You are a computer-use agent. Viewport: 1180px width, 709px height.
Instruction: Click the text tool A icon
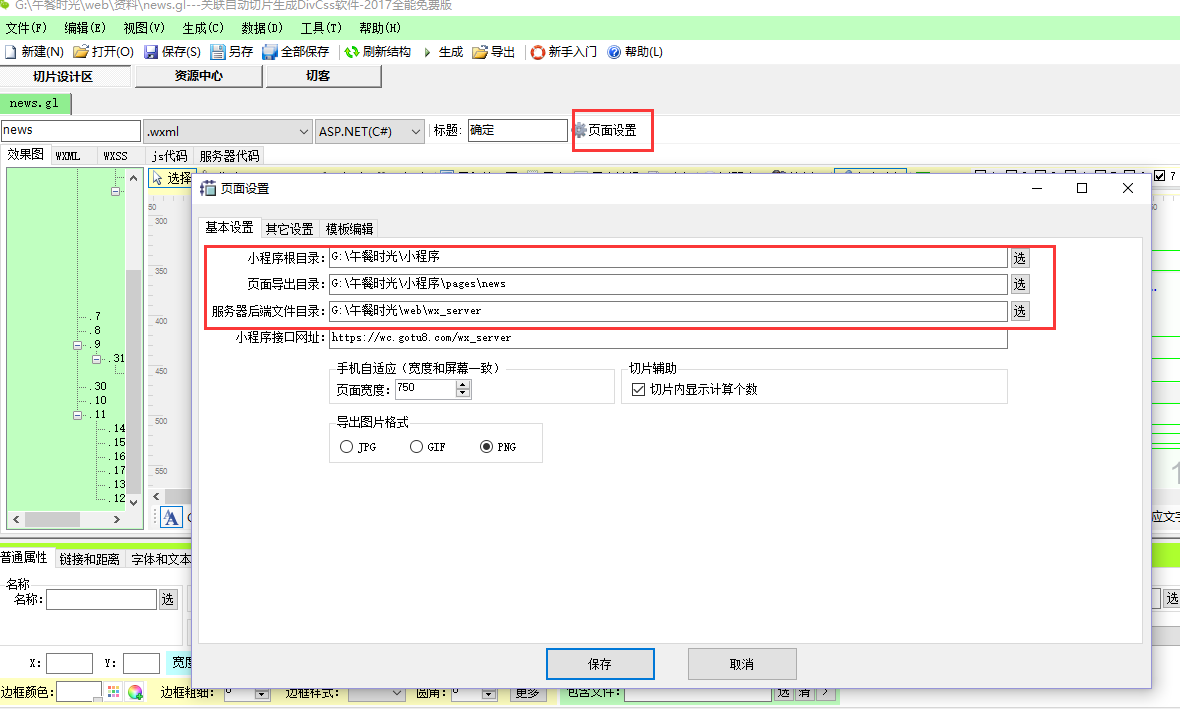pos(171,517)
